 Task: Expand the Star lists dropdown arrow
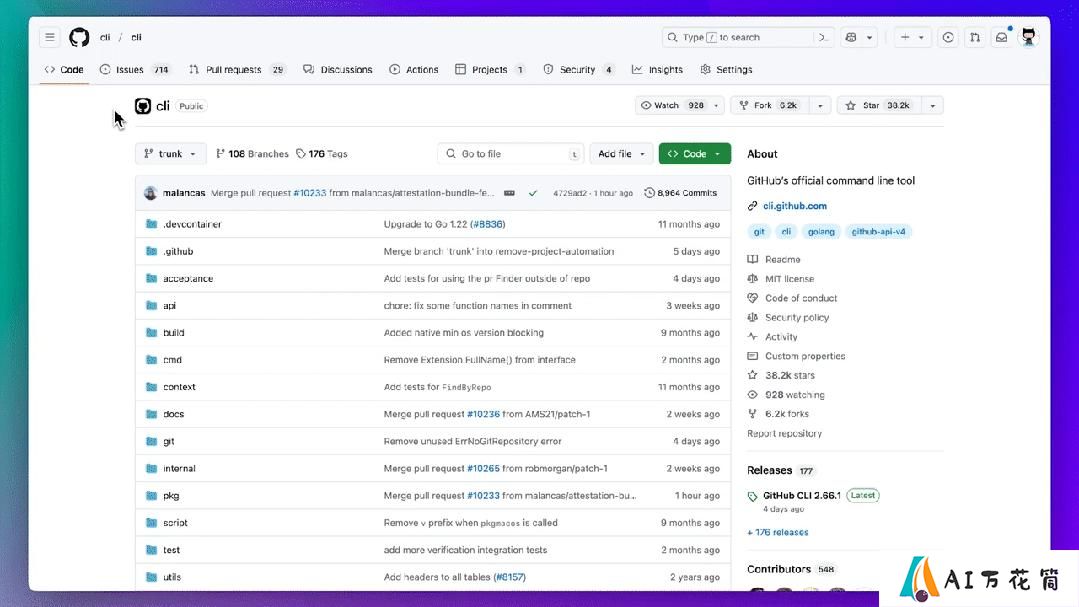pos(933,105)
